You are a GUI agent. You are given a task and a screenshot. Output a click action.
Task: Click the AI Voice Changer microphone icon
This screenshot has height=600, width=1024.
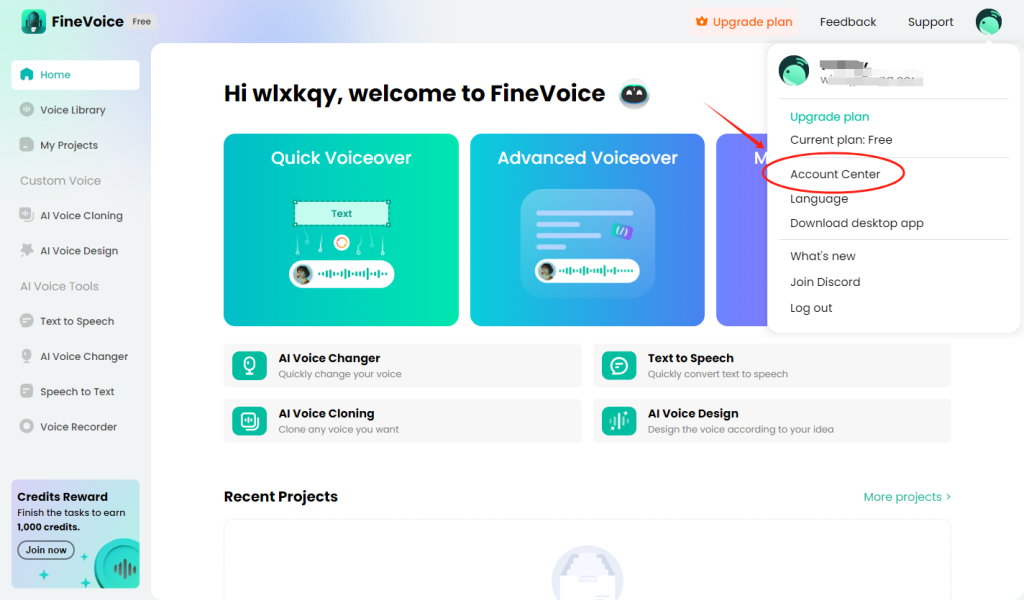[249, 366]
